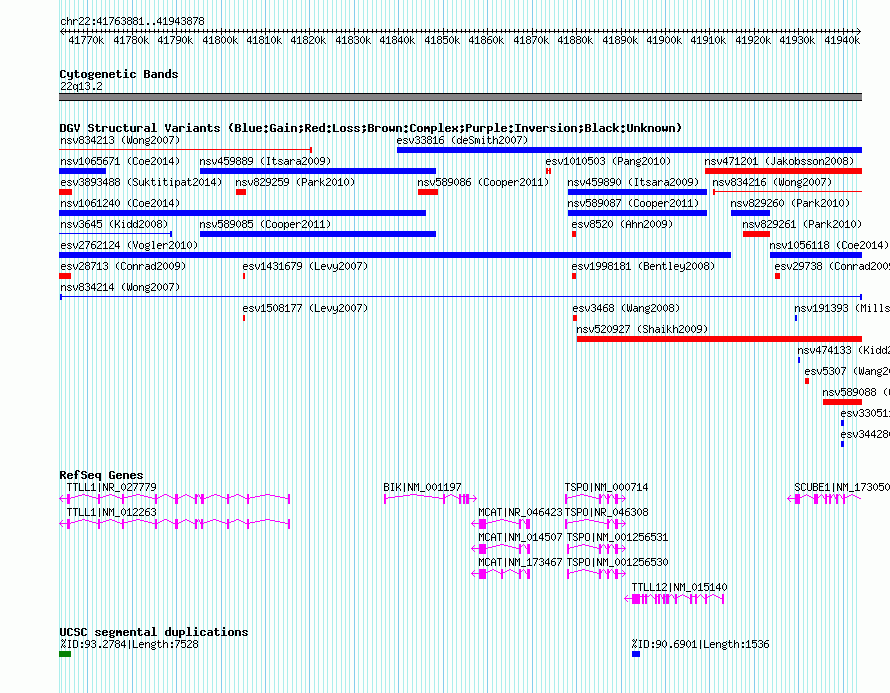The image size is (890, 693).
Task: Click the nsv834216 (Wong2007) variant label
Action: [x=772, y=182]
